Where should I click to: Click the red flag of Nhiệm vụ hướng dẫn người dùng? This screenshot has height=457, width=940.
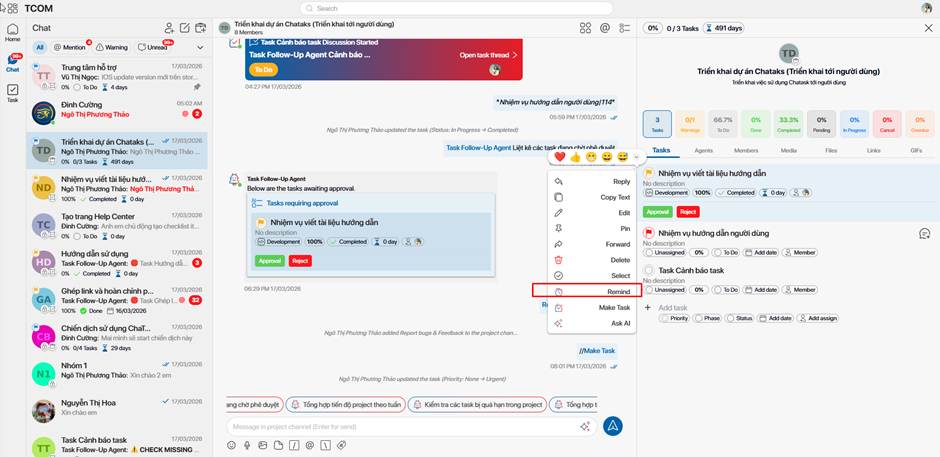(x=648, y=233)
